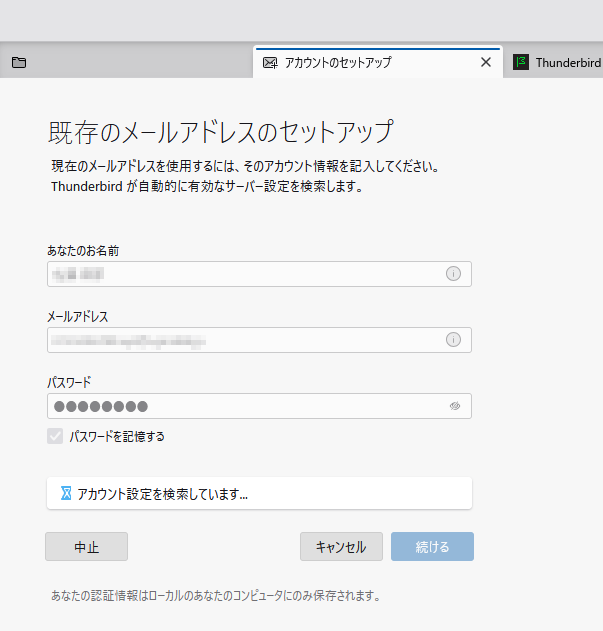Close the アカウントのセットアップ tab
The width and height of the screenshot is (603, 631).
486,62
